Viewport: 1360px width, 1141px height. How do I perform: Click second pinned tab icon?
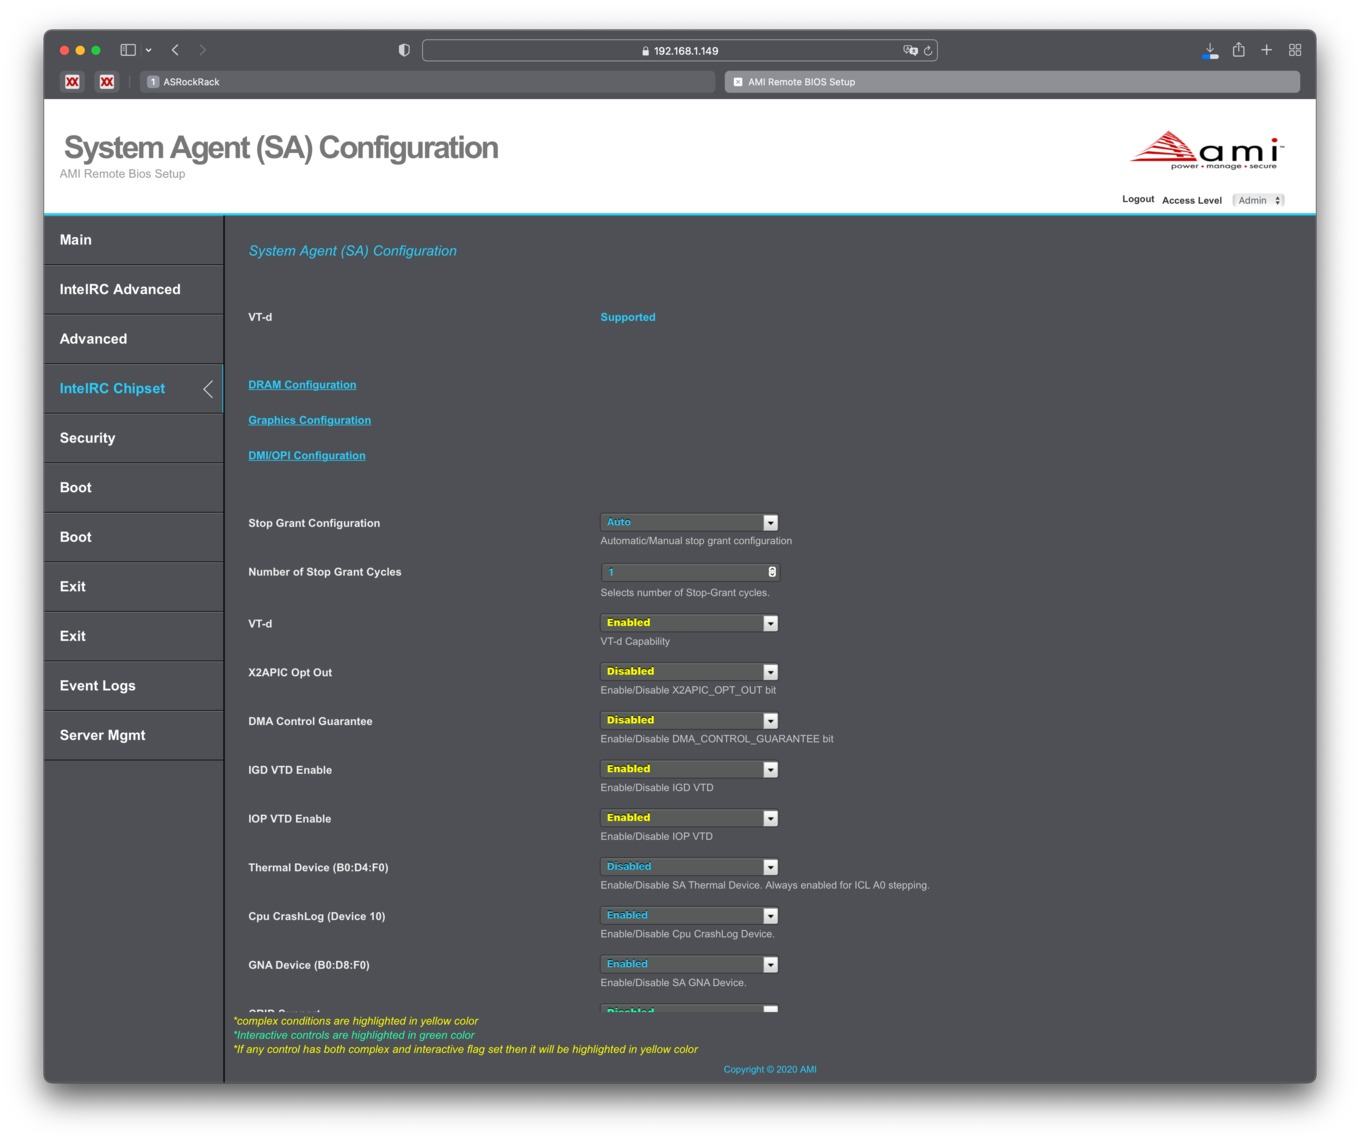point(107,82)
